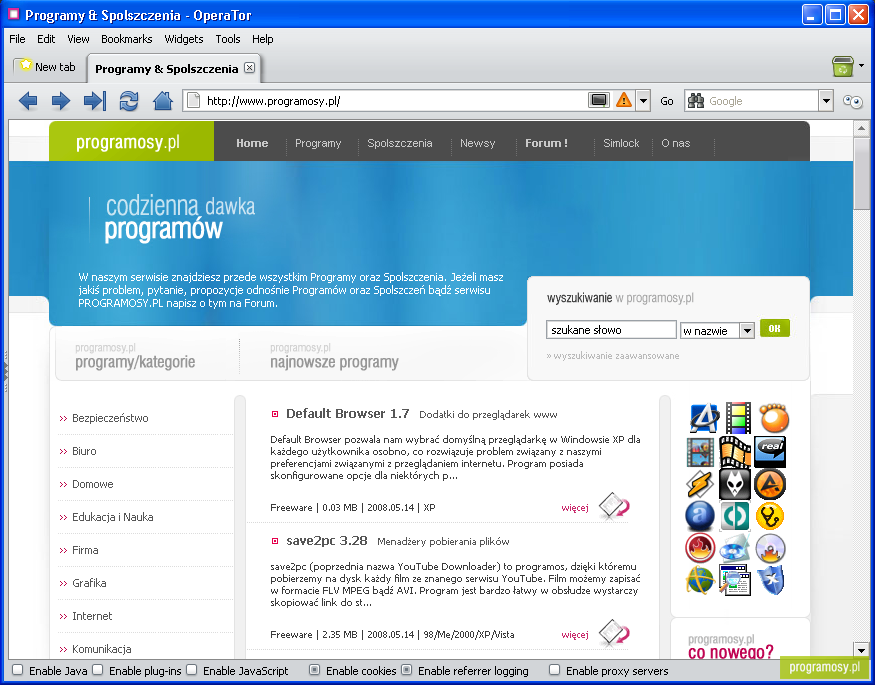Open the Bezpieczeństwo category
The width and height of the screenshot is (875, 685).
coord(110,418)
